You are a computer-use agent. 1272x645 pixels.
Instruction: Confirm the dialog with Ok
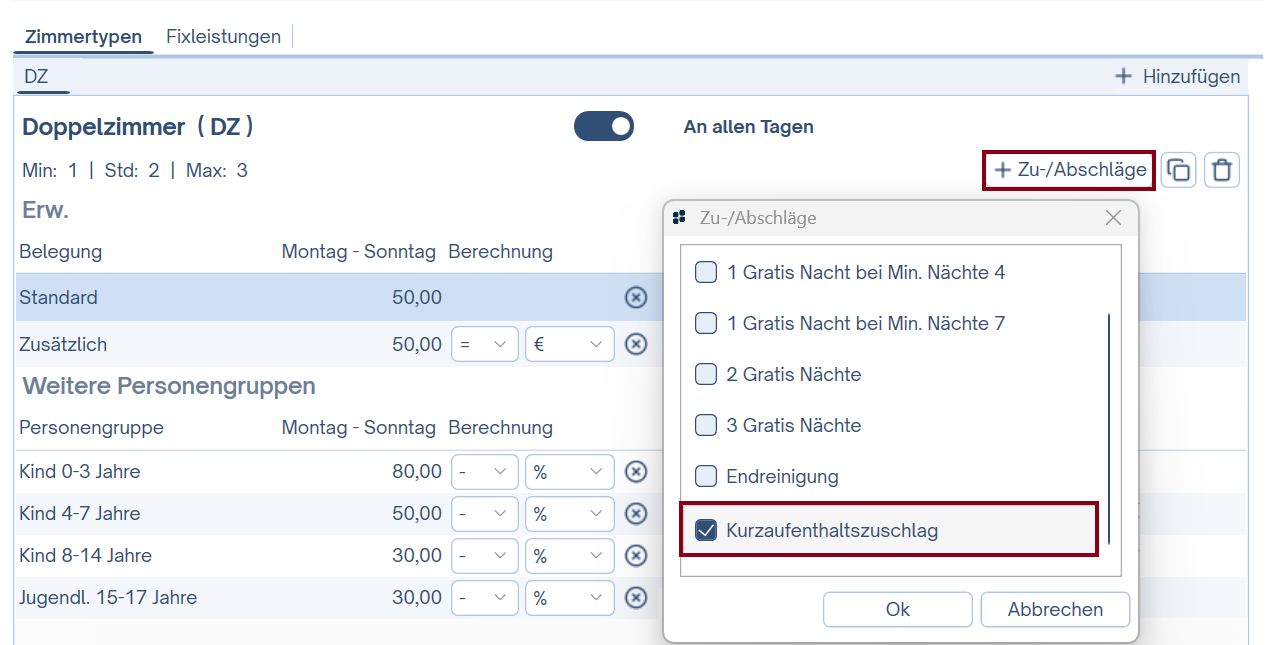pos(897,609)
